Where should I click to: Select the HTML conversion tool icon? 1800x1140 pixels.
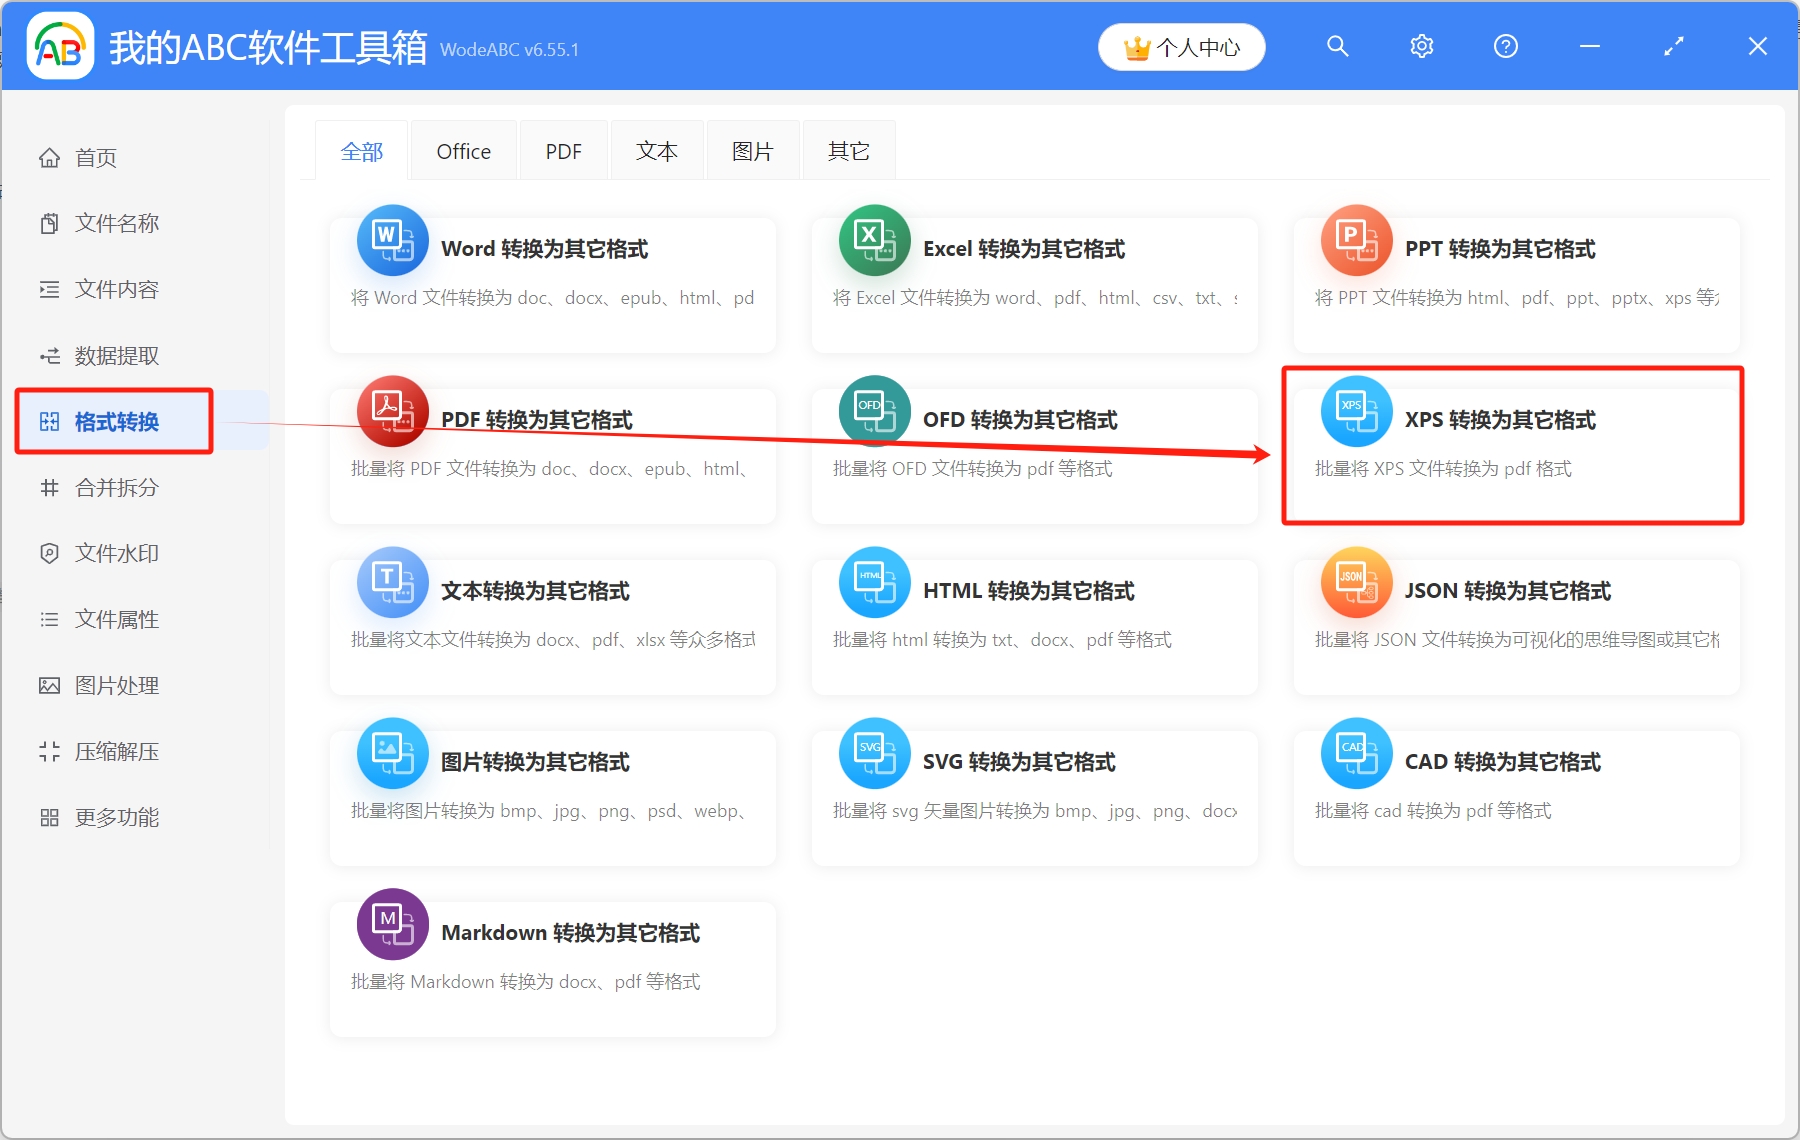[874, 582]
